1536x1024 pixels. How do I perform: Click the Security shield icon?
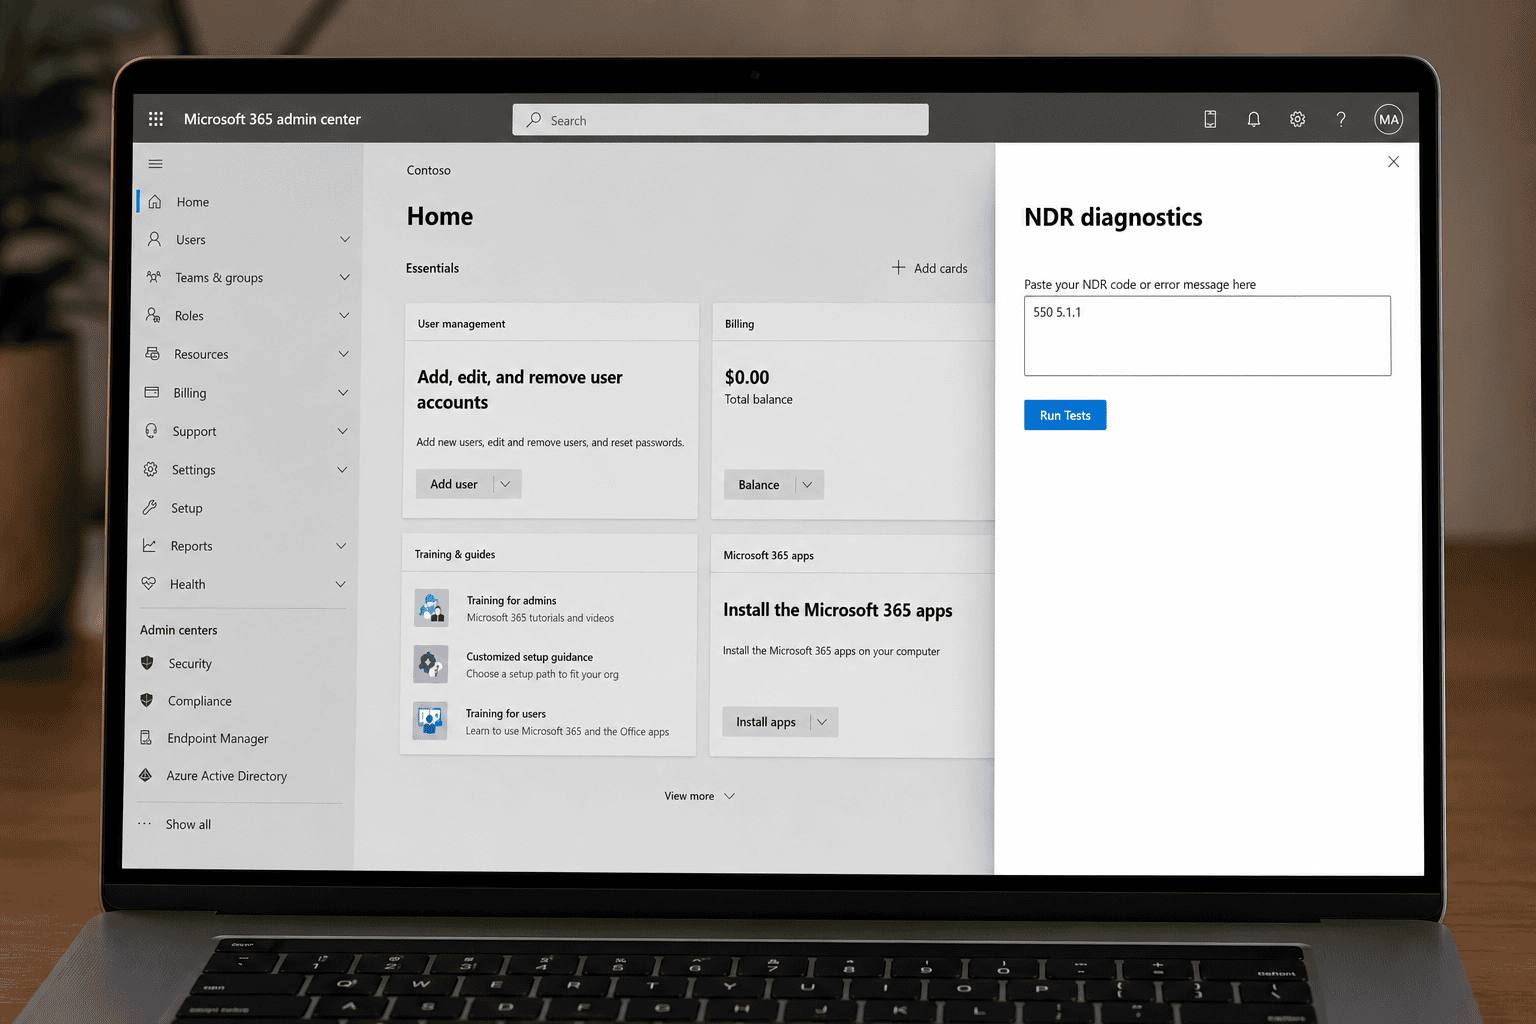(x=148, y=662)
